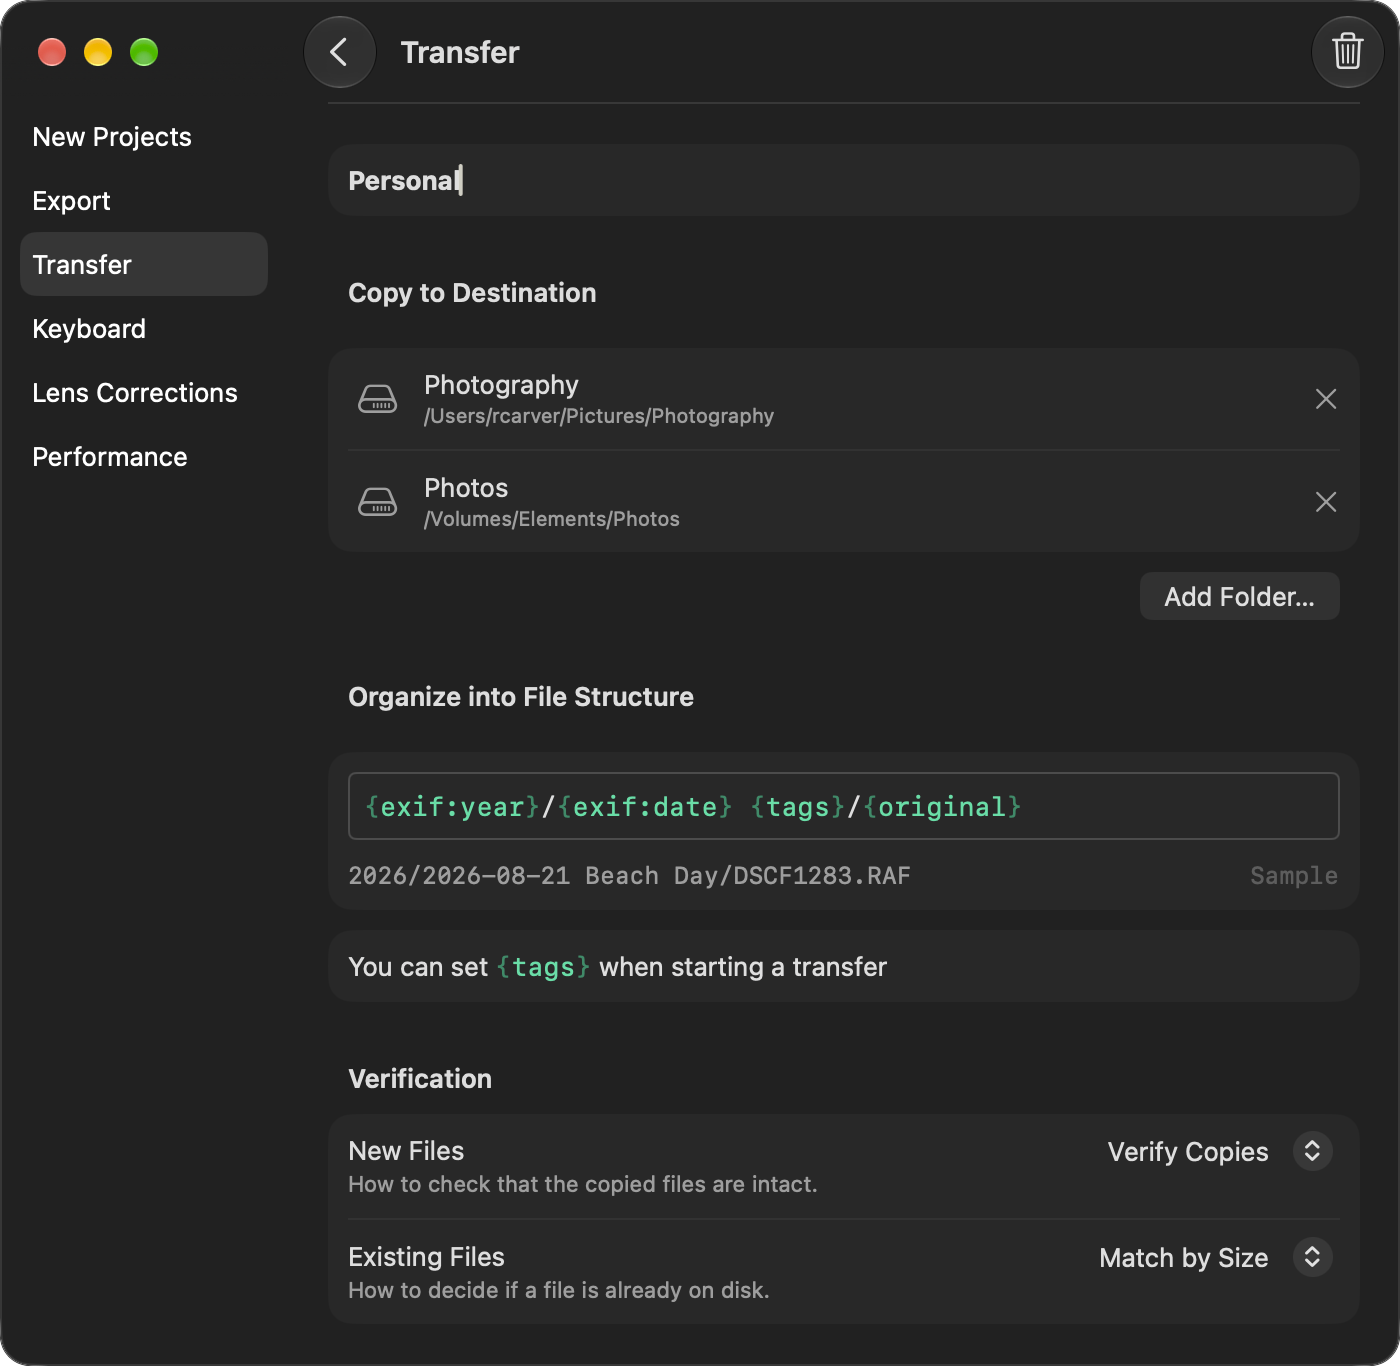Viewport: 1400px width, 1366px height.
Task: Click the /Users/rcarver/Pictures/Photography path
Action: click(599, 416)
